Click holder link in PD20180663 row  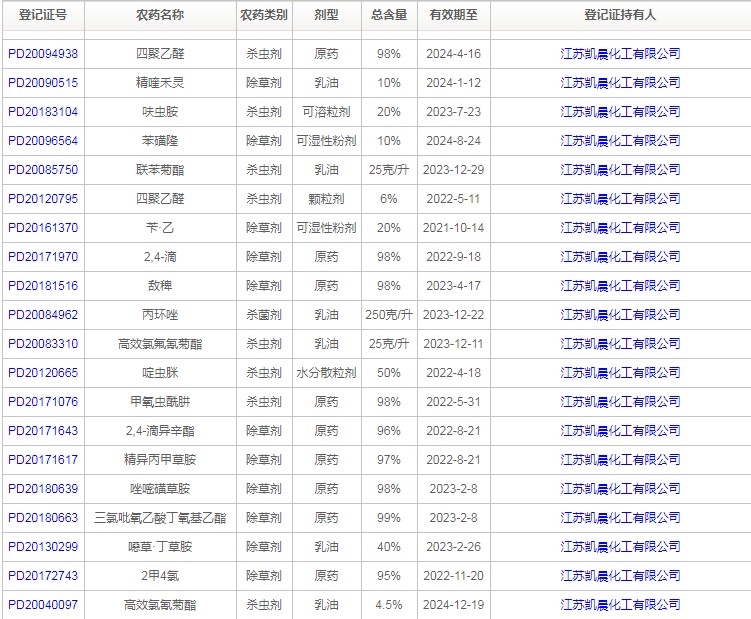(x=620, y=517)
